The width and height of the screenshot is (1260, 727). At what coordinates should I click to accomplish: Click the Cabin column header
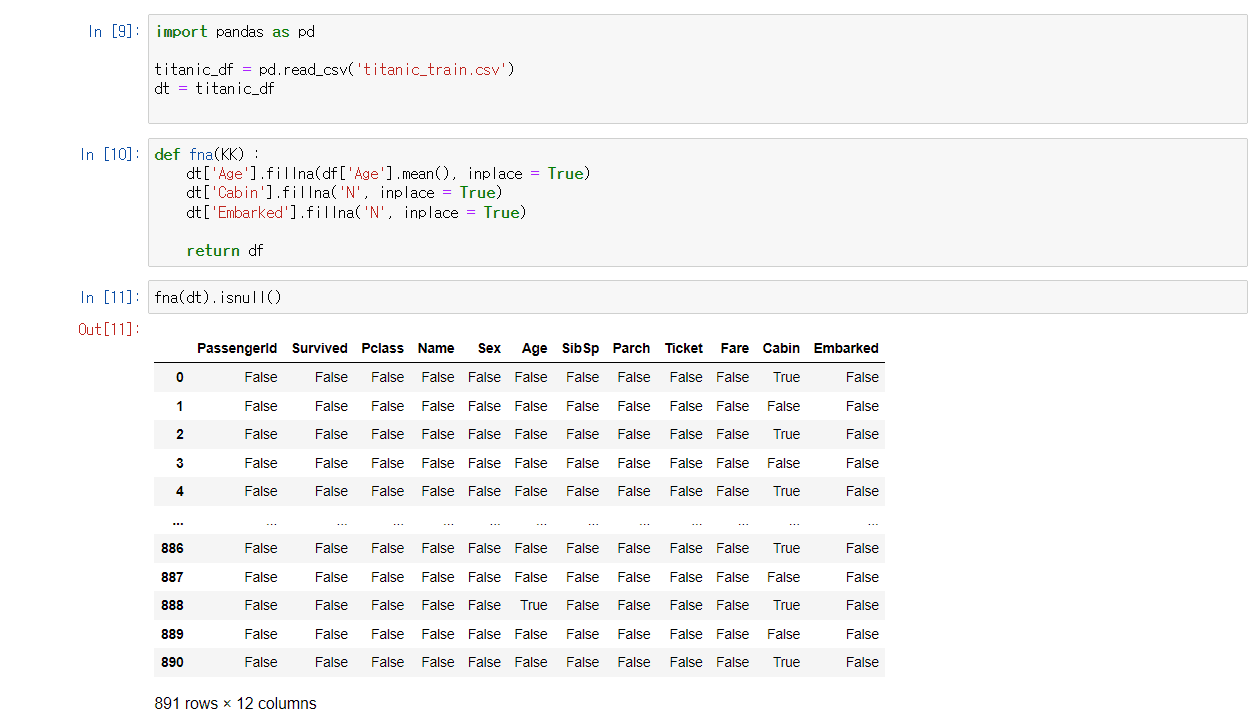click(781, 348)
